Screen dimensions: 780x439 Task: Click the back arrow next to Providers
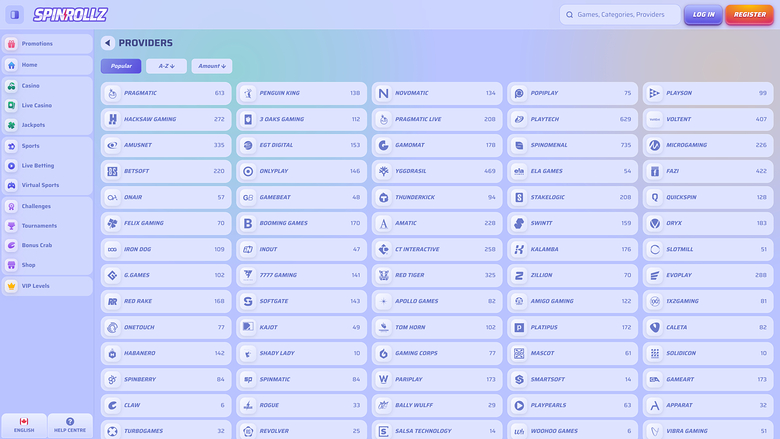(x=107, y=43)
